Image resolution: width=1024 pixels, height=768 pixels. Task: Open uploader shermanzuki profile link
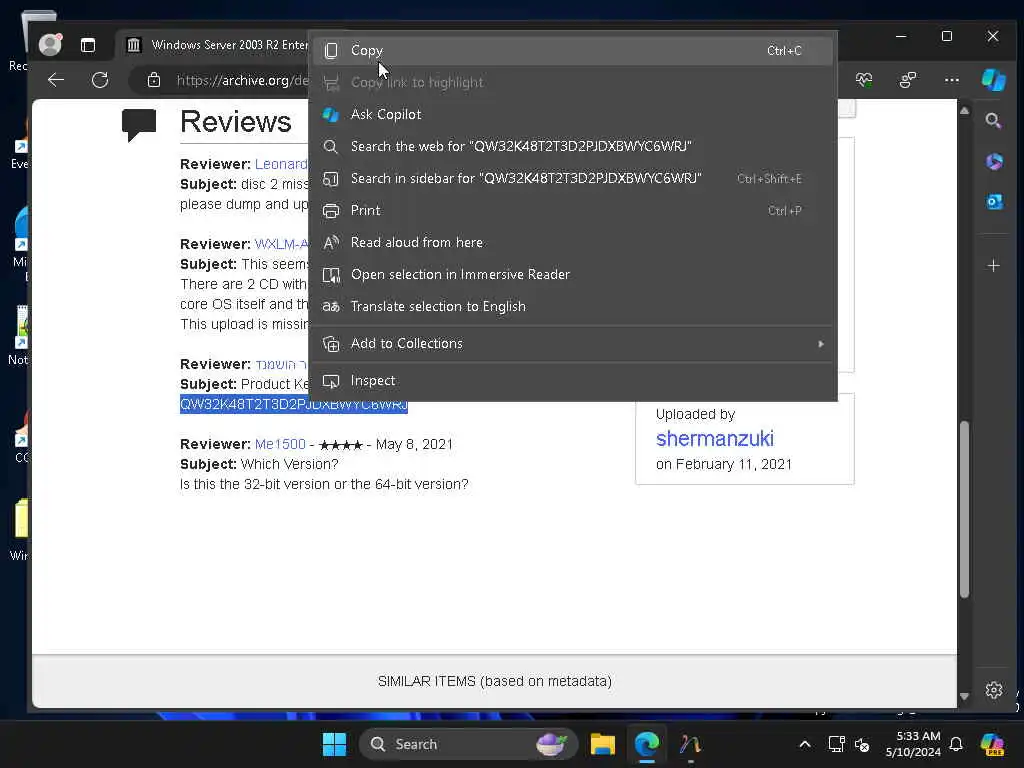point(714,439)
